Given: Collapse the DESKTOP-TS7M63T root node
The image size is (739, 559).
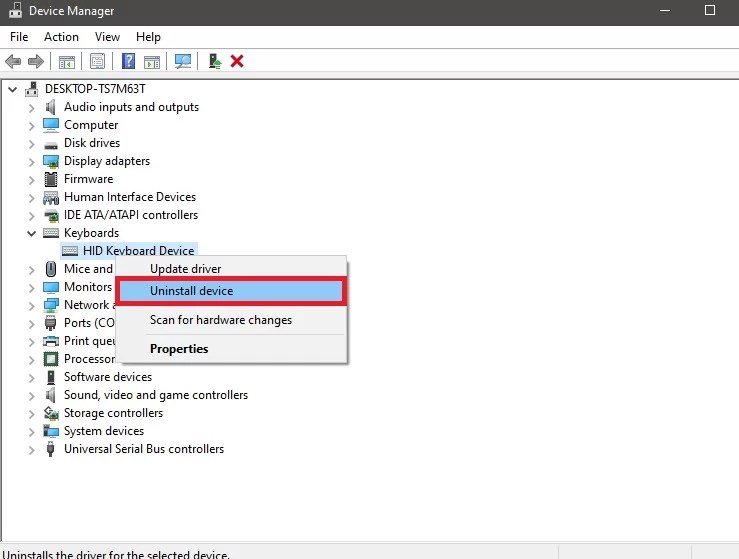Looking at the screenshot, I should coord(13,89).
